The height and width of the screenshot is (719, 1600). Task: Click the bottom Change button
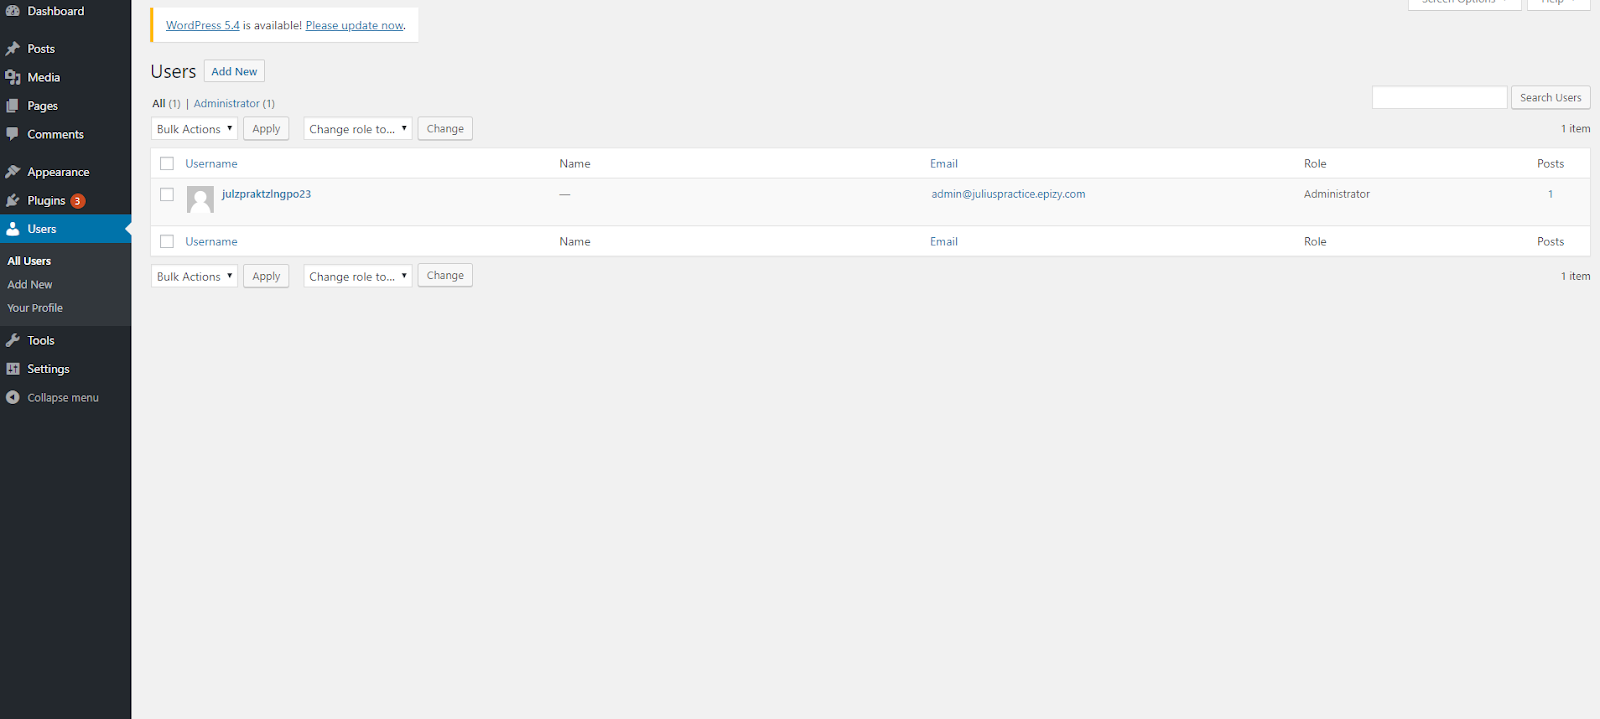pos(445,275)
